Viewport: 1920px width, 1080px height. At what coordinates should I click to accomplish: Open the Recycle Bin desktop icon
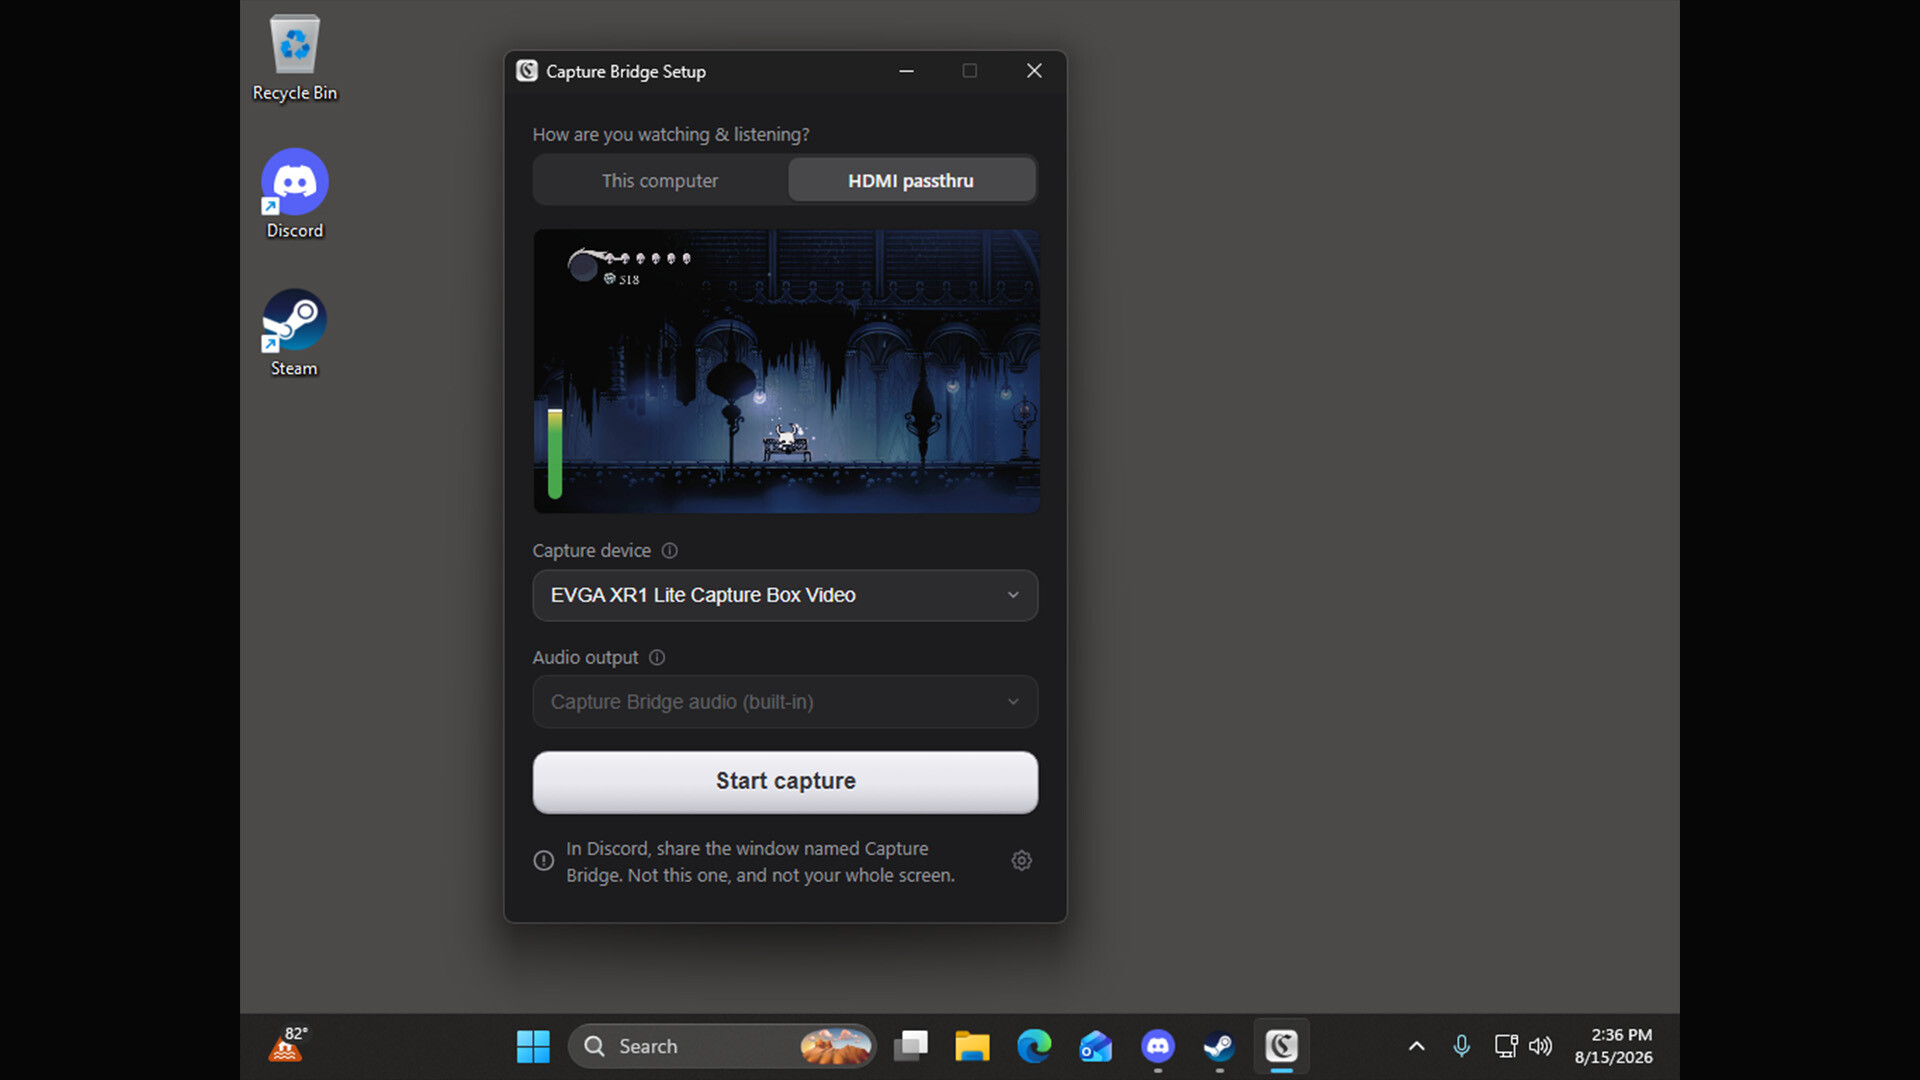294,58
